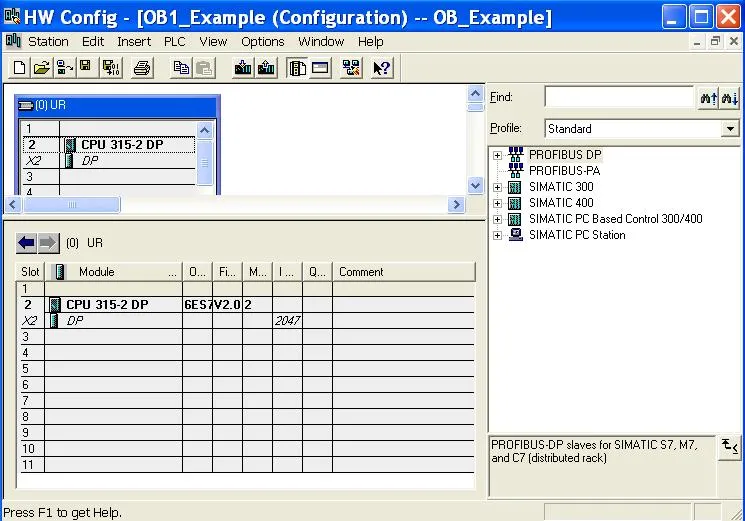
Task: Open the Profile dropdown
Action: point(730,129)
